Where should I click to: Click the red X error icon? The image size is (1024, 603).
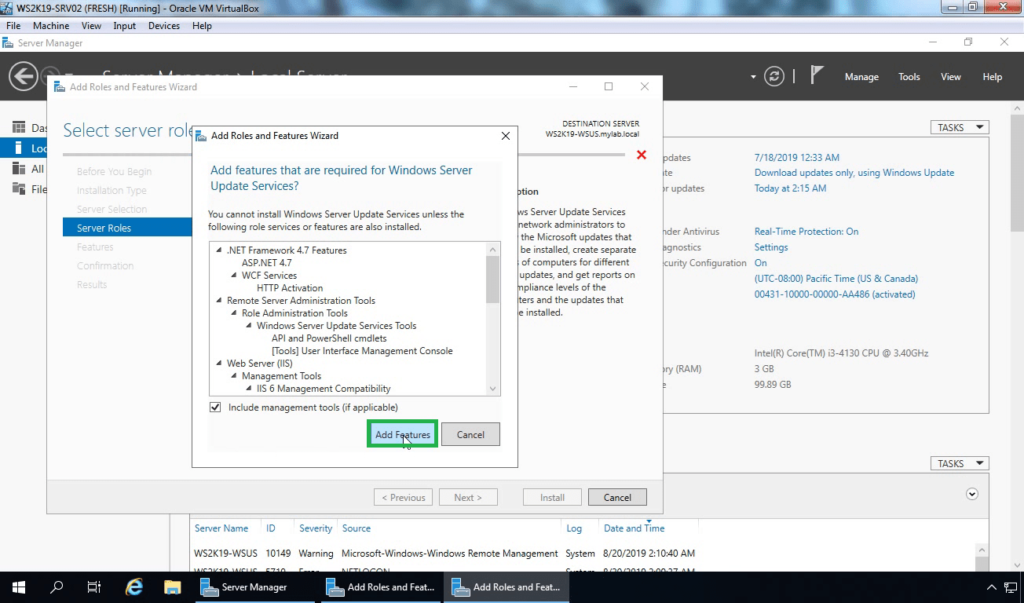[x=641, y=155]
